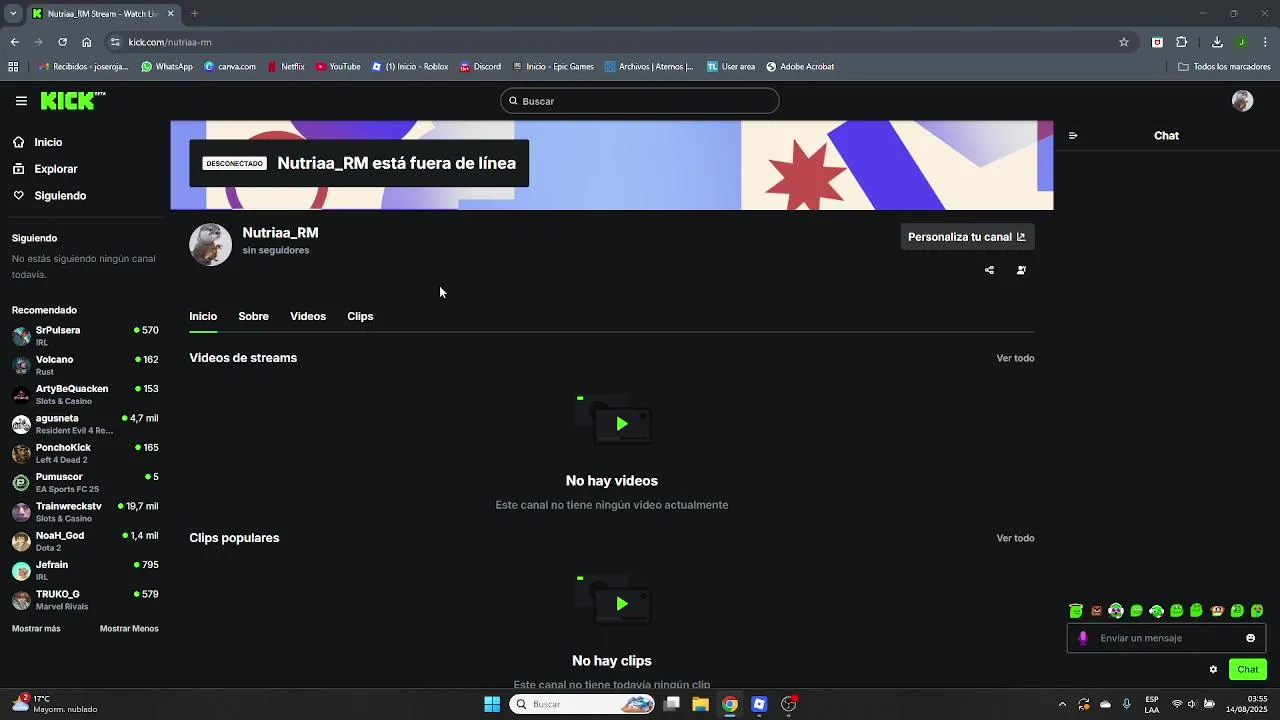Viewport: 1280px width, 720px height.
Task: Open Explorar in sidebar
Action: (x=45, y=169)
